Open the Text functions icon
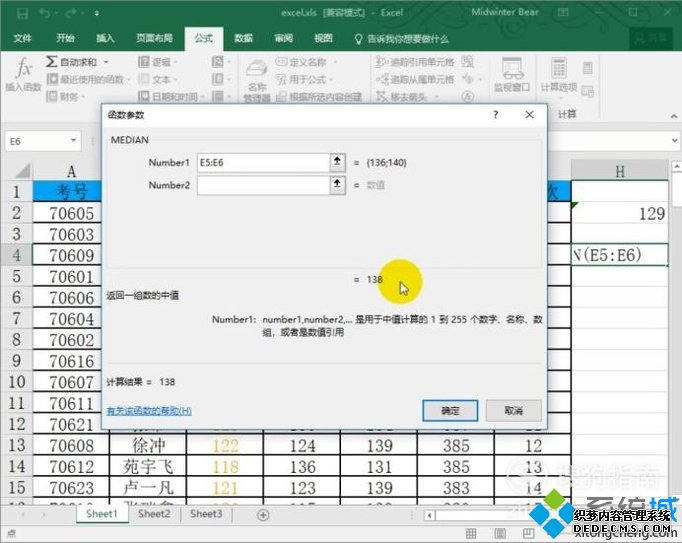This screenshot has width=682, height=543. pyautogui.click(x=144, y=79)
